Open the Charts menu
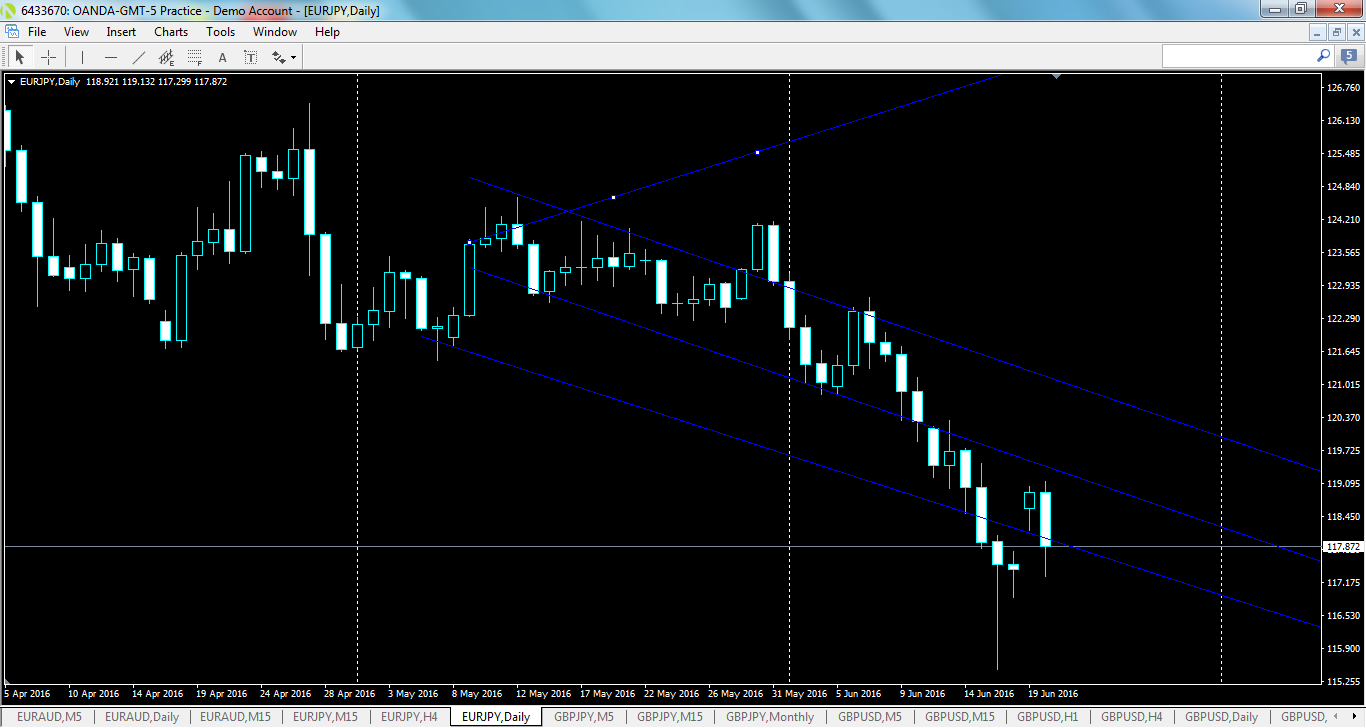This screenshot has height=728, width=1366. coord(170,31)
